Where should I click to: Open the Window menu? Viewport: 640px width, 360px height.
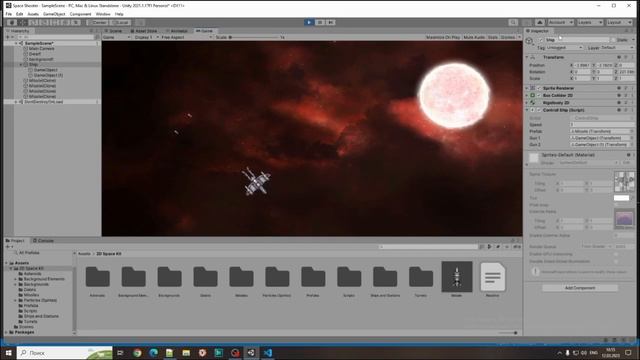(x=103, y=14)
